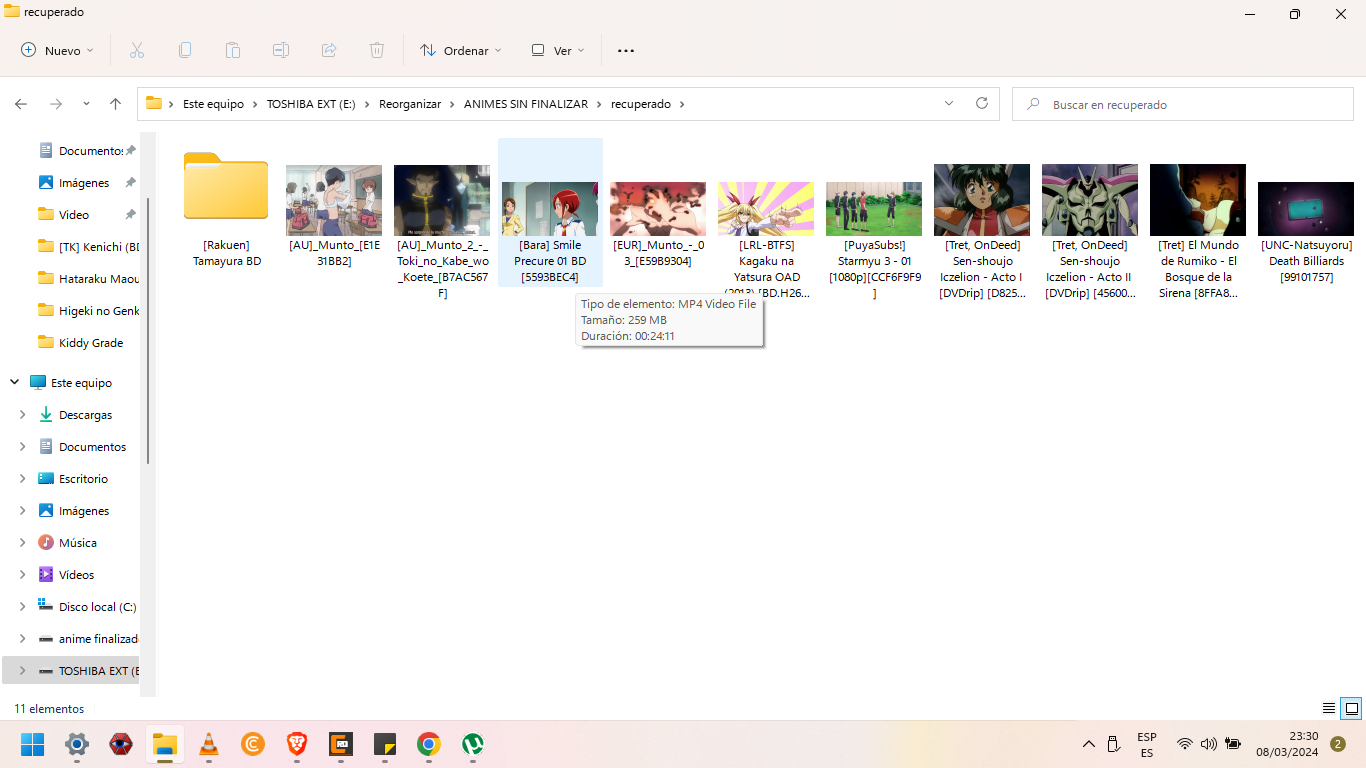Click the Paste clipboard icon
This screenshot has width=1366, height=768.
click(233, 50)
